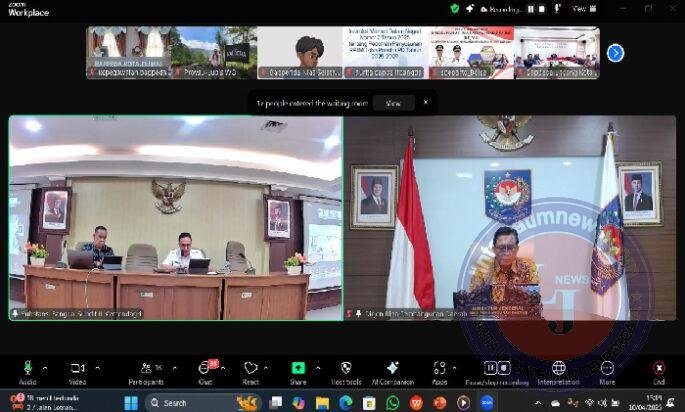Expand the audio options arrow next to the microphone
685x412 pixels.
click(x=44, y=367)
